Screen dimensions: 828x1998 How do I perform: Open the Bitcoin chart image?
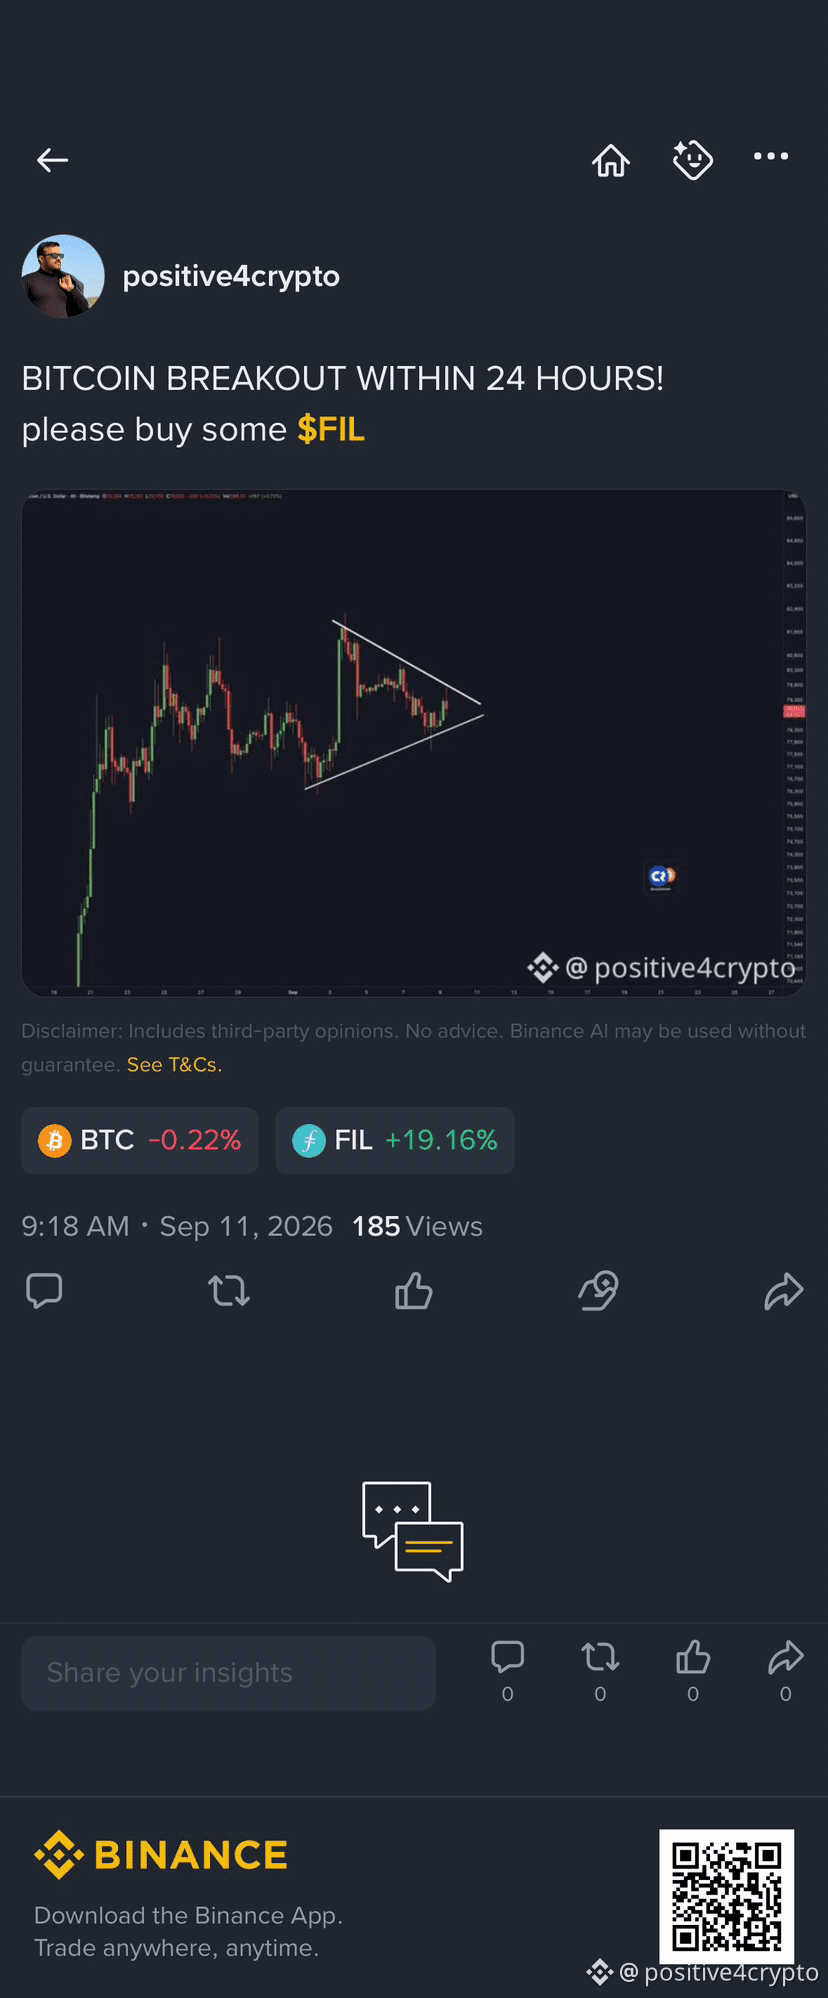414,743
